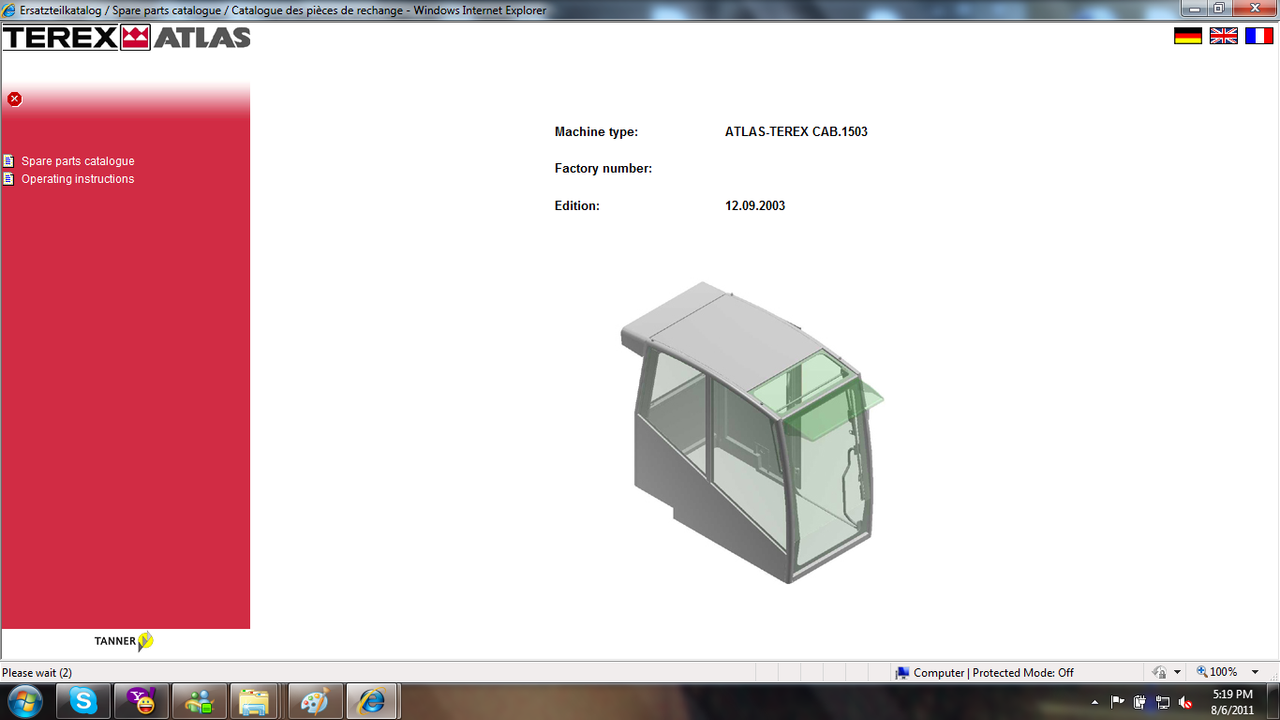Click document icon beside Spare parts catalogue
1280x720 pixels.
click(x=9, y=161)
